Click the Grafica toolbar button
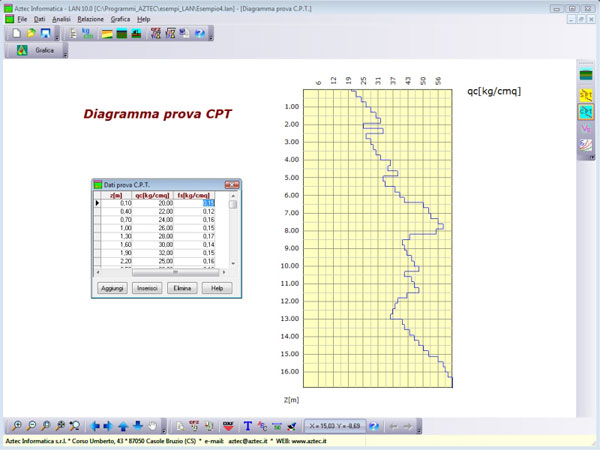Image resolution: width=600 pixels, height=450 pixels. pos(35,50)
